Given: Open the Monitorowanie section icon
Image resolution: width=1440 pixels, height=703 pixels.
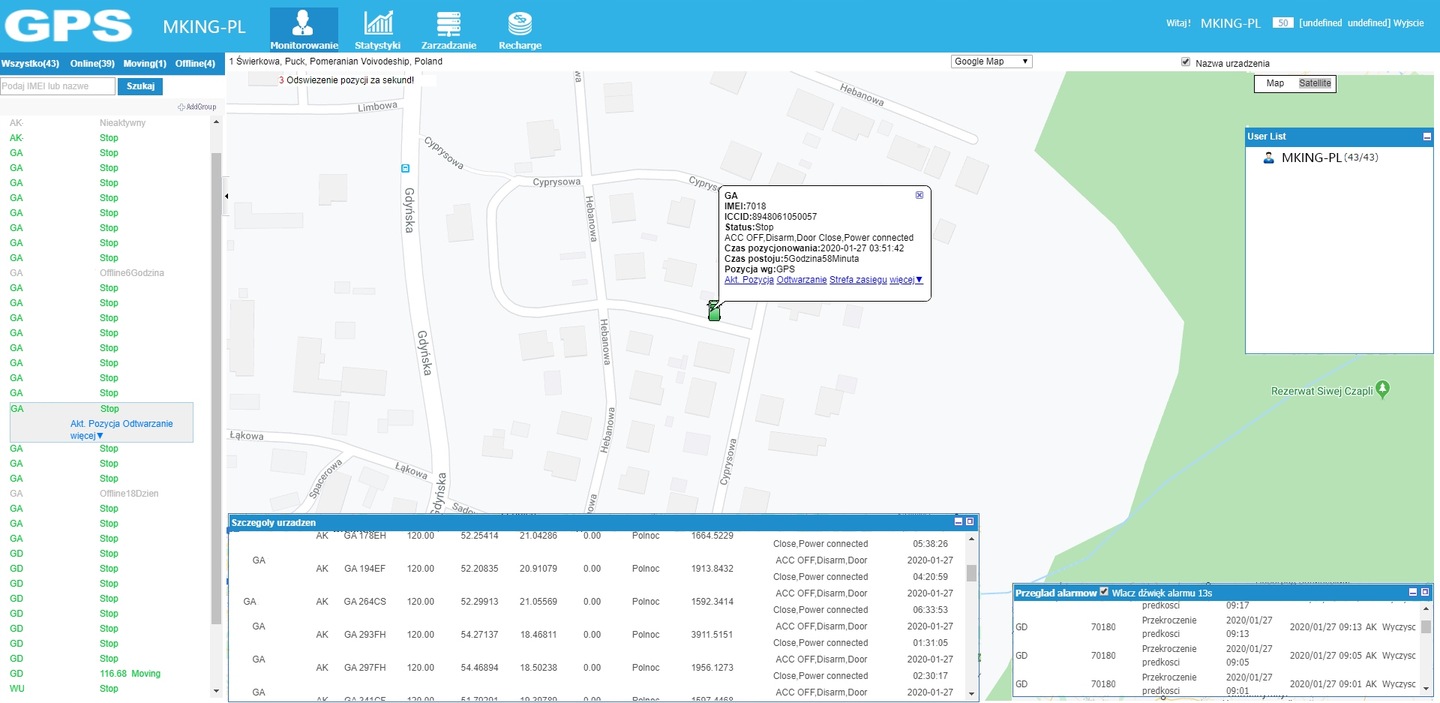Looking at the screenshot, I should coord(304,23).
